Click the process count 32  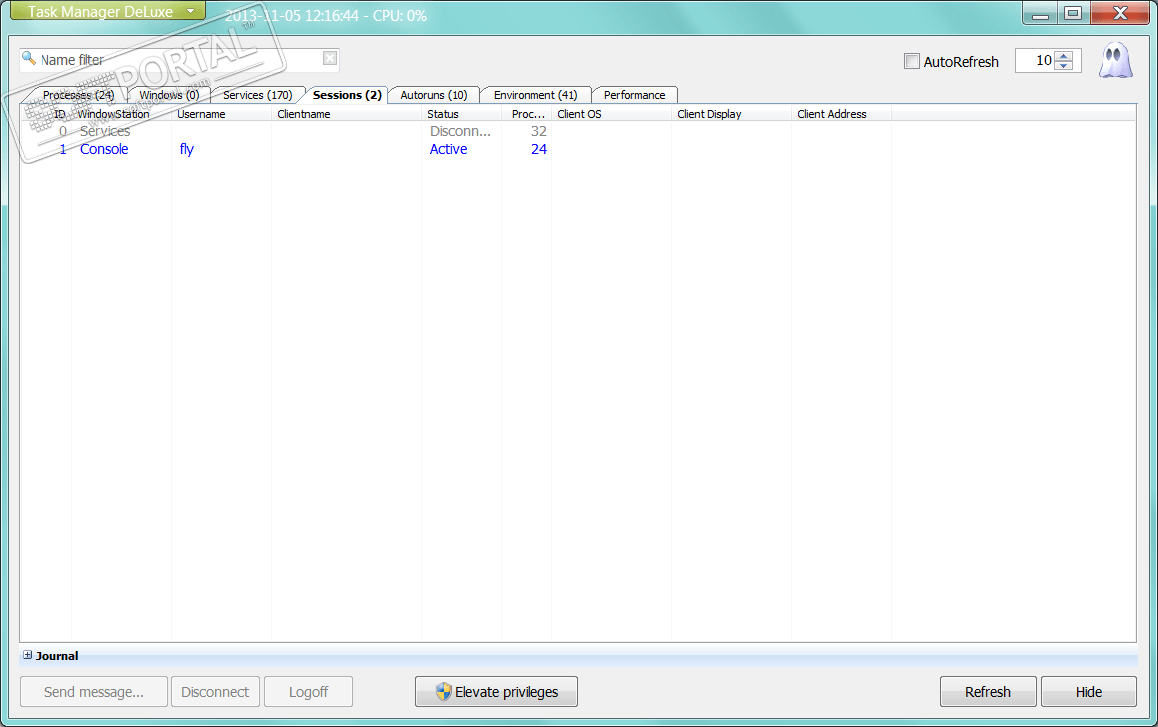click(539, 131)
